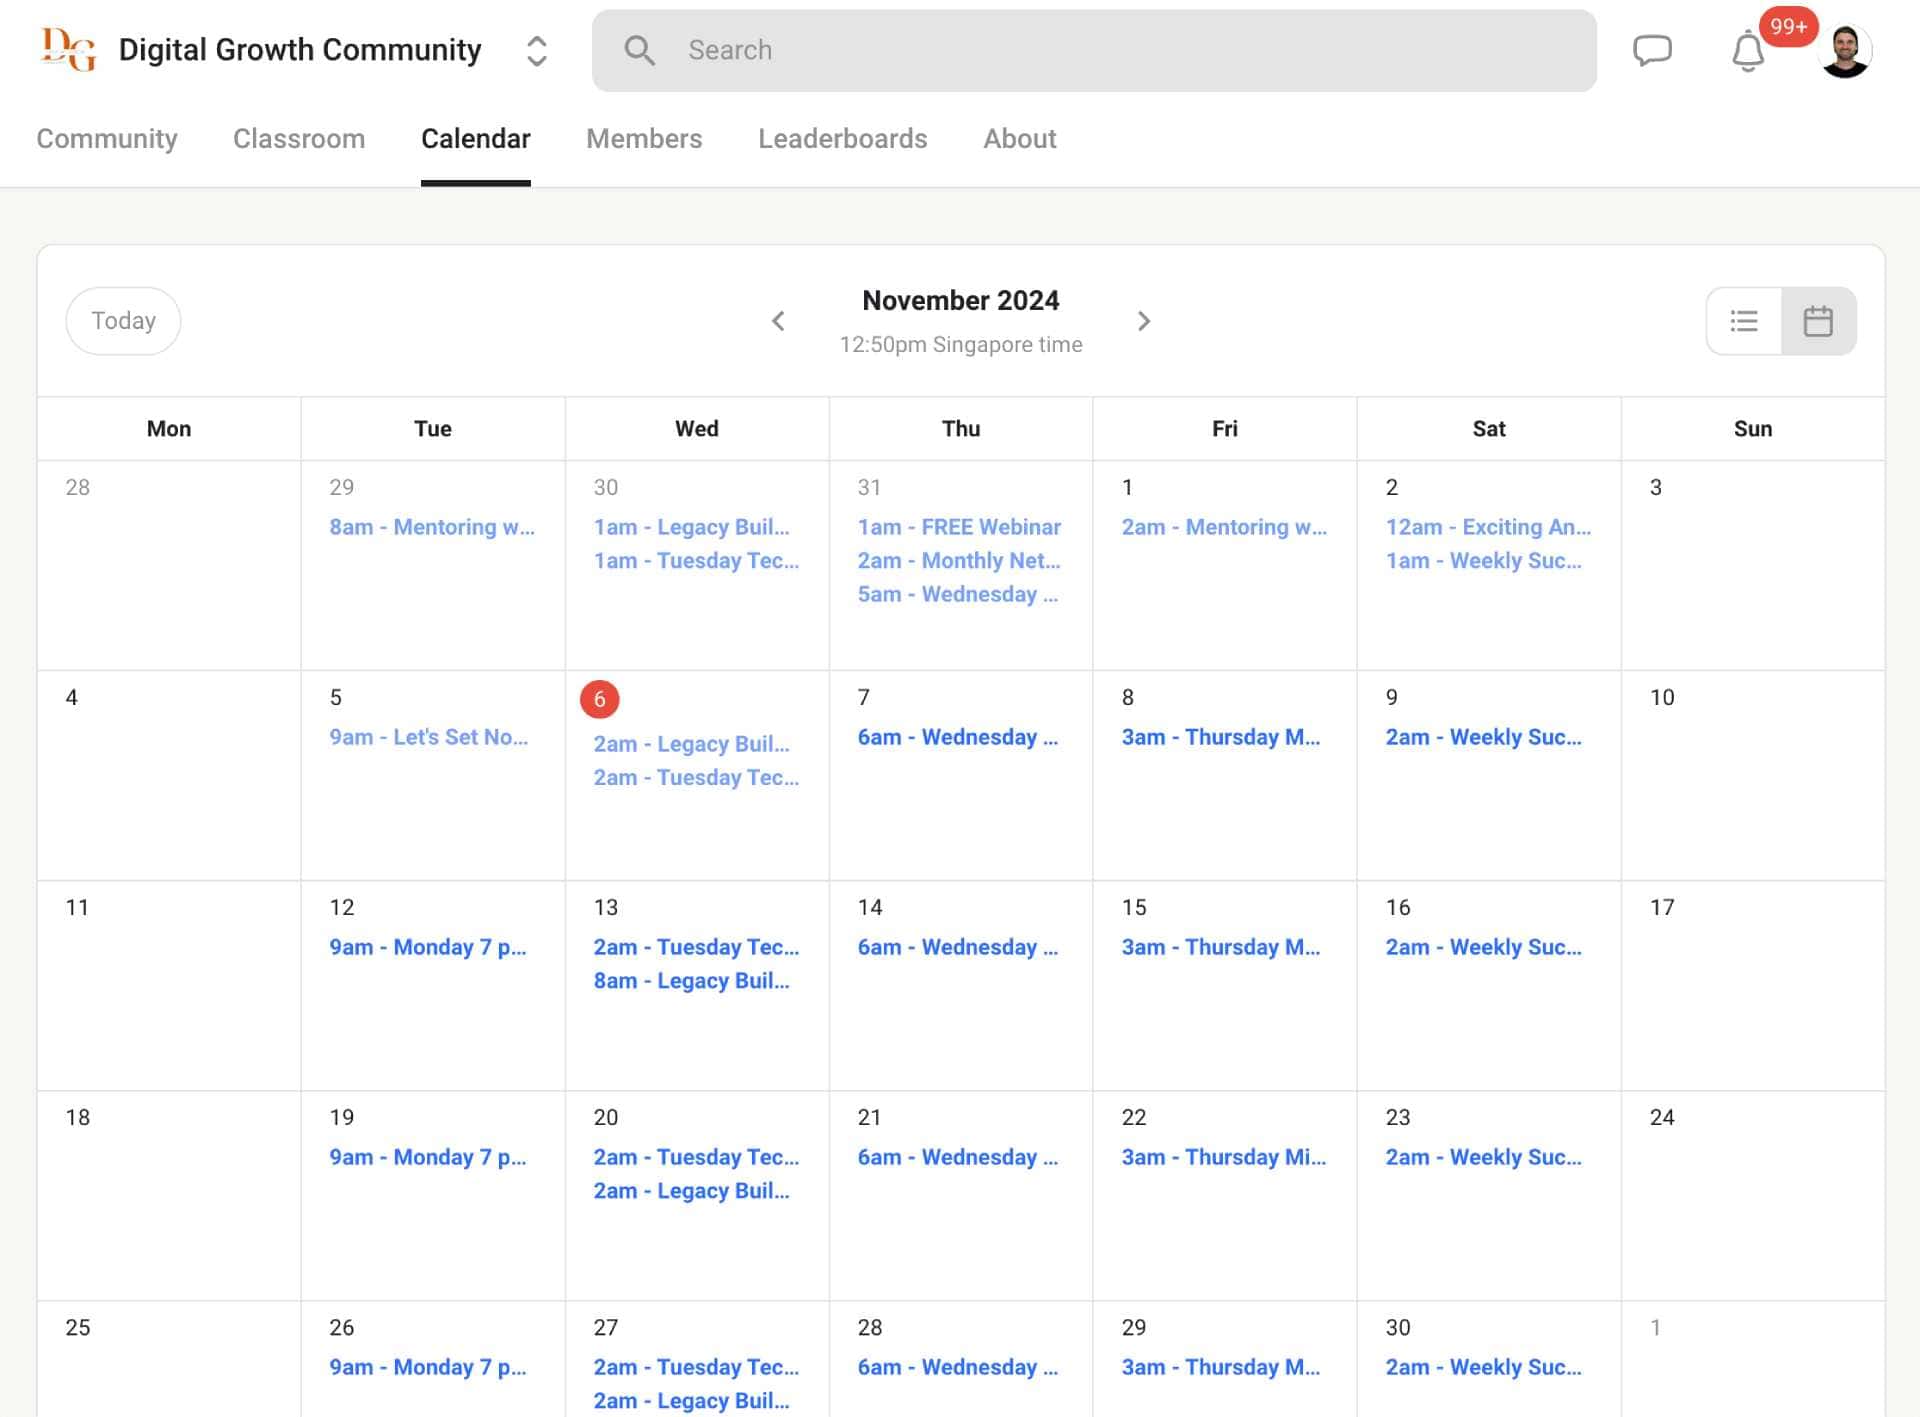Switch to calendar grid view
This screenshot has height=1417, width=1920.
pyautogui.click(x=1818, y=321)
